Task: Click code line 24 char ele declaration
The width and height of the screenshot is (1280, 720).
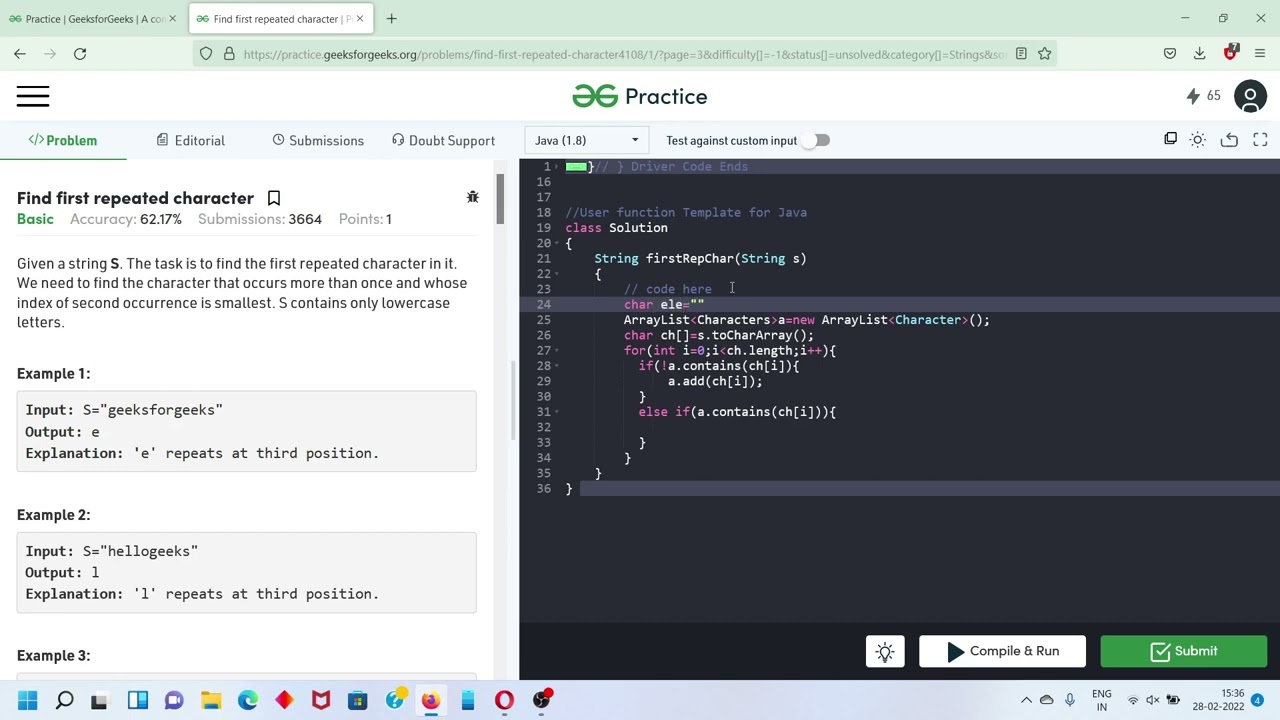Action: pos(664,304)
